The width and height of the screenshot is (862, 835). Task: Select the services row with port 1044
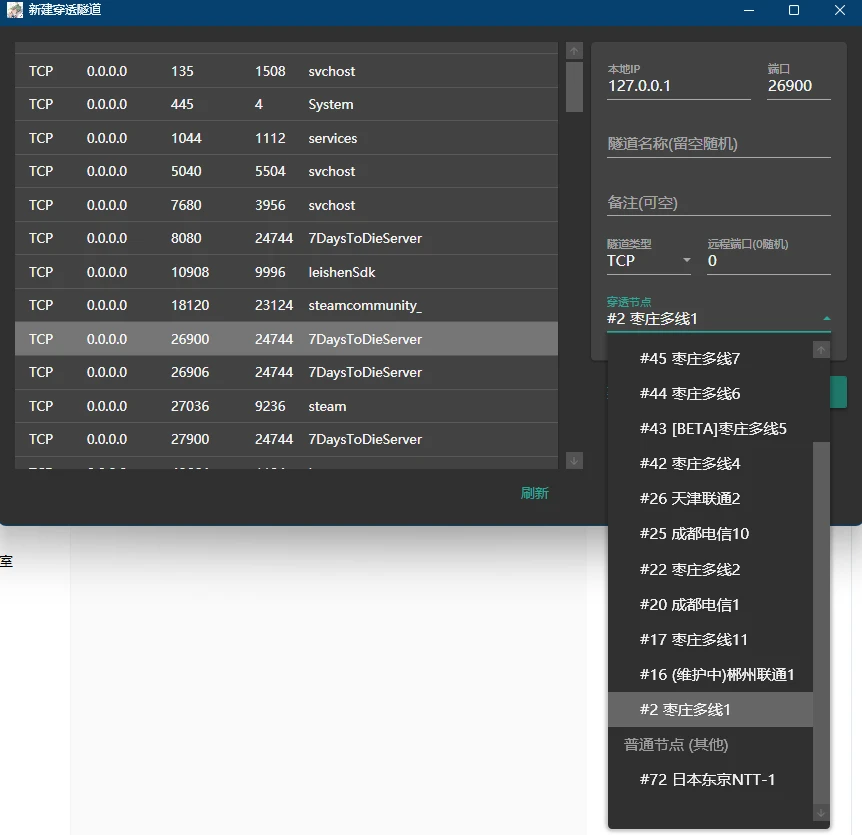pos(286,138)
